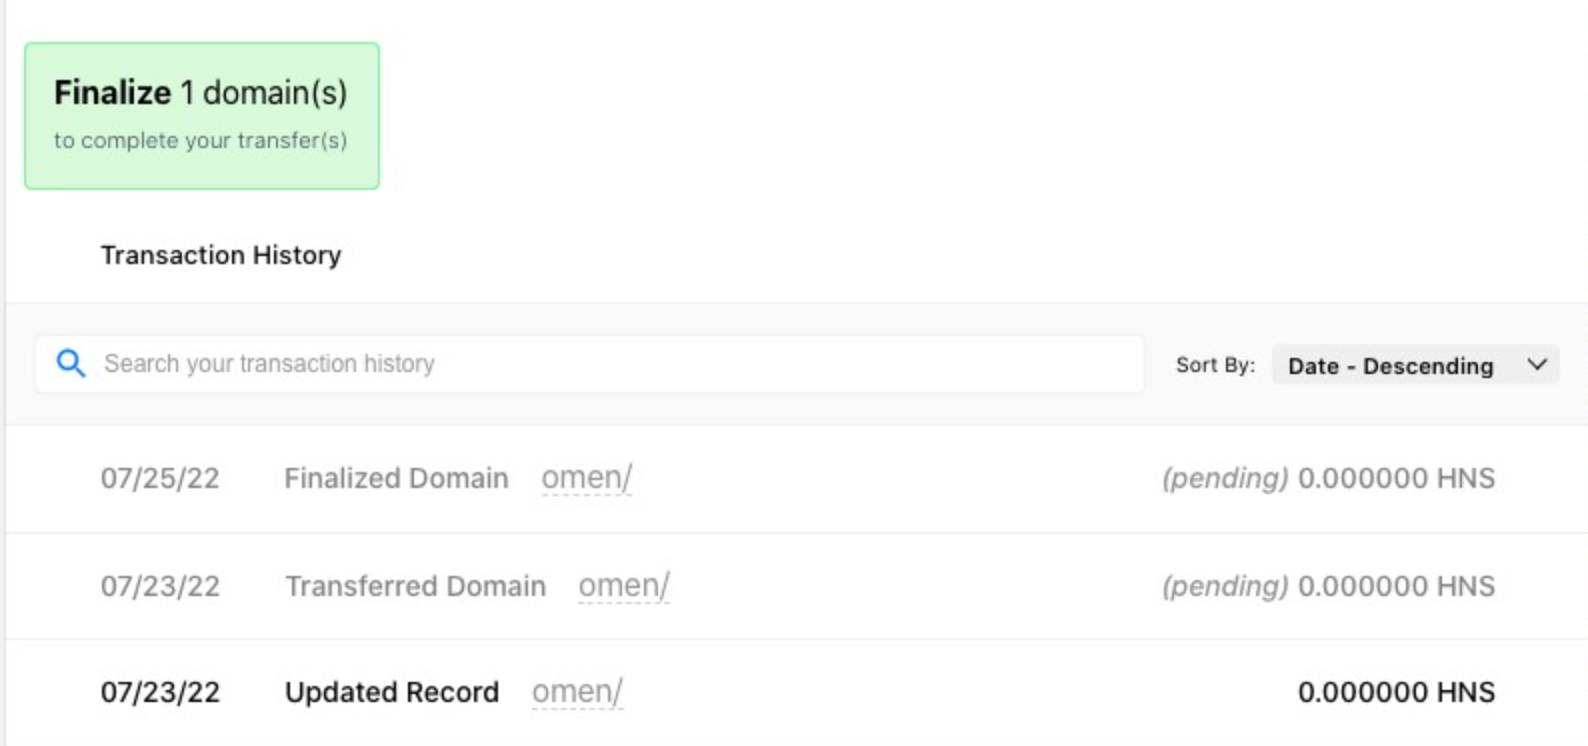Select the Finalized Domain transaction label
The height and width of the screenshot is (746, 1588).
tap(396, 479)
